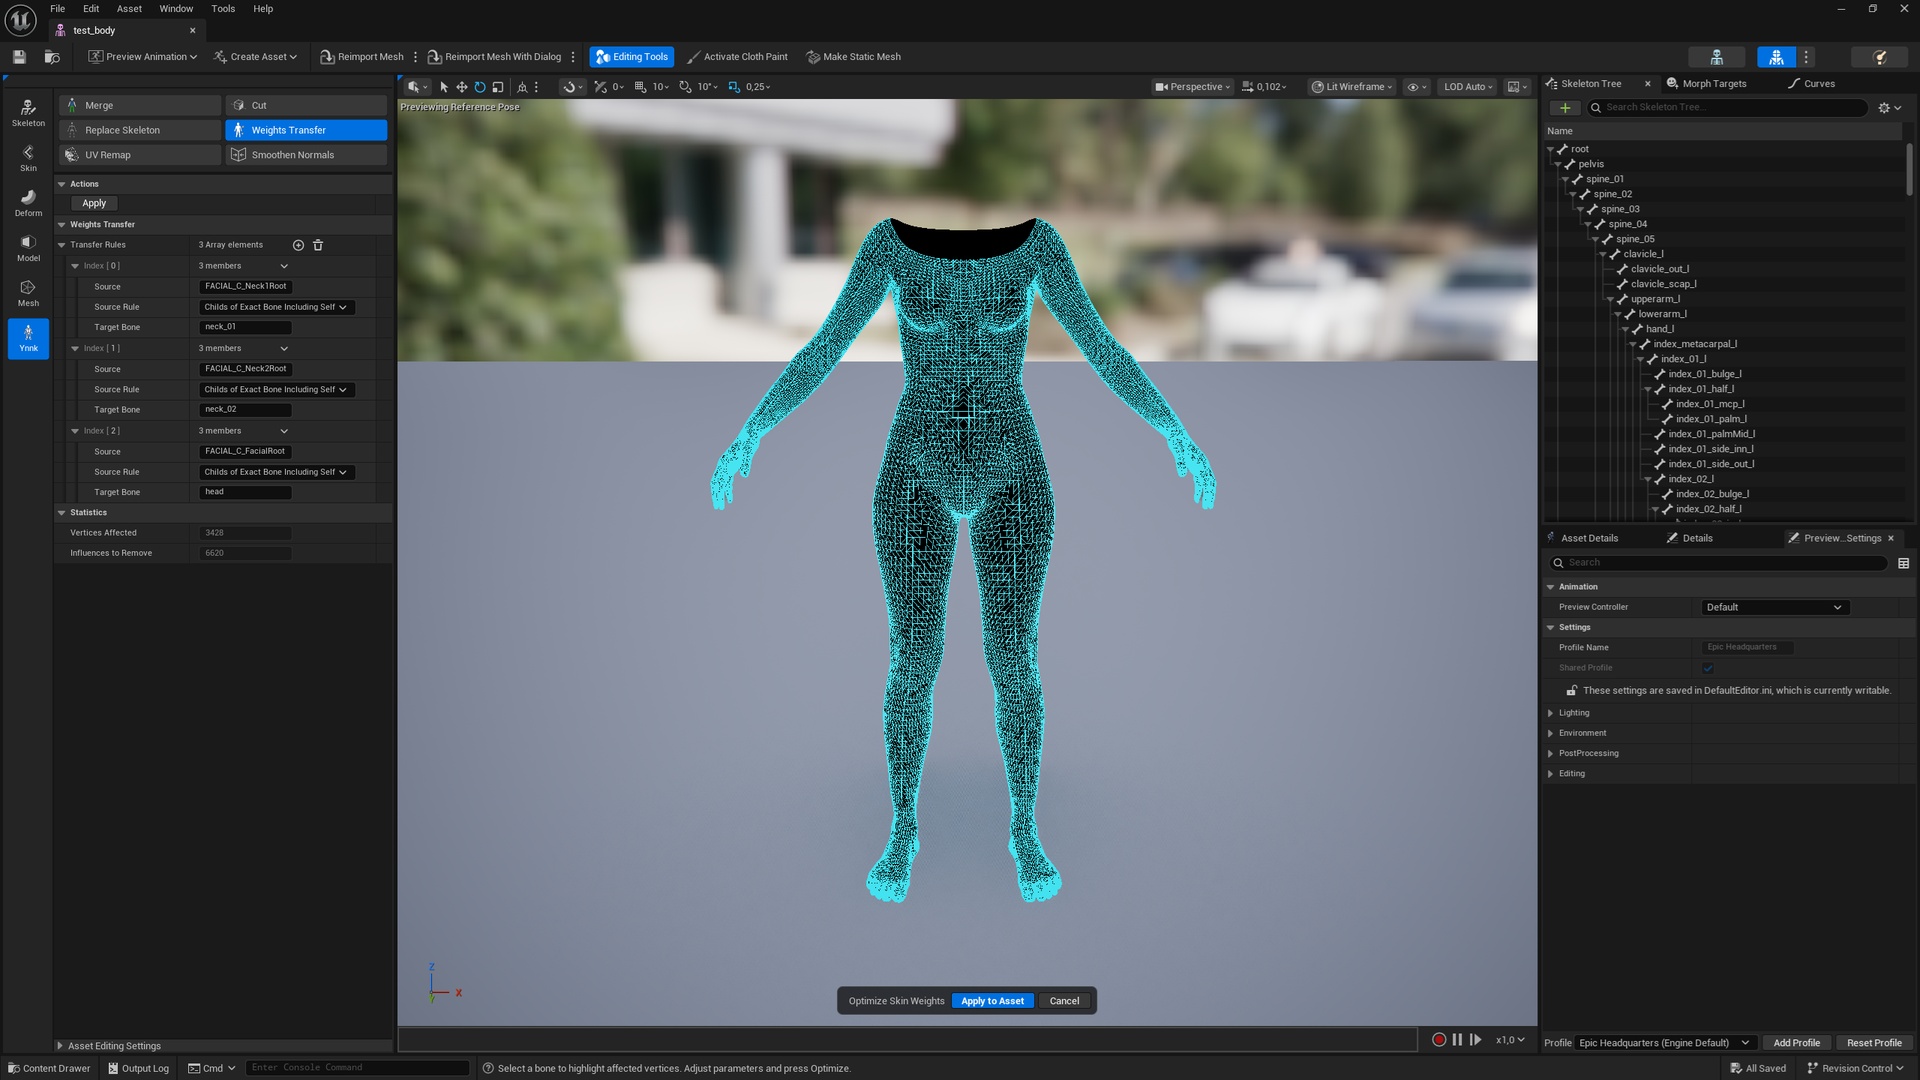1920x1080 pixels.
Task: Select the Scale gizmo icon
Action: click(498, 87)
